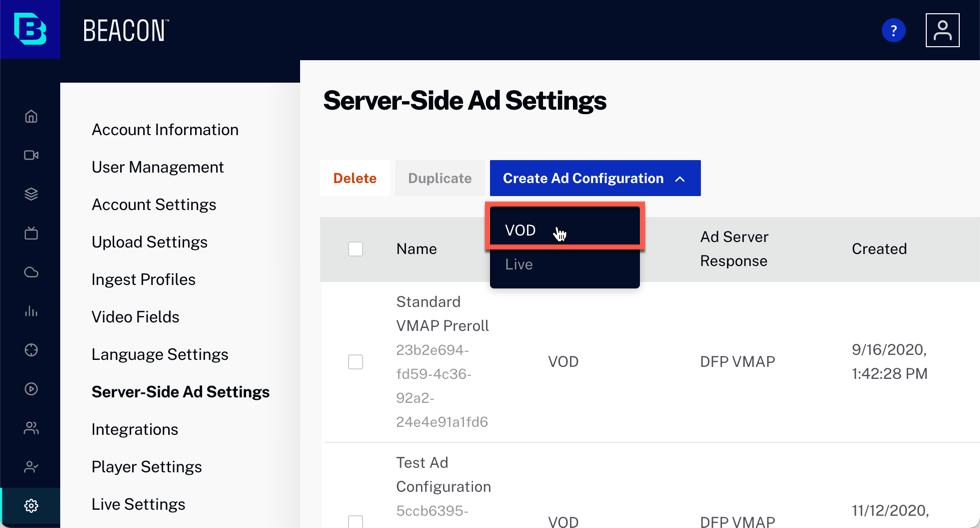
Task: Open the cloud icon in sidebar
Action: tap(31, 272)
